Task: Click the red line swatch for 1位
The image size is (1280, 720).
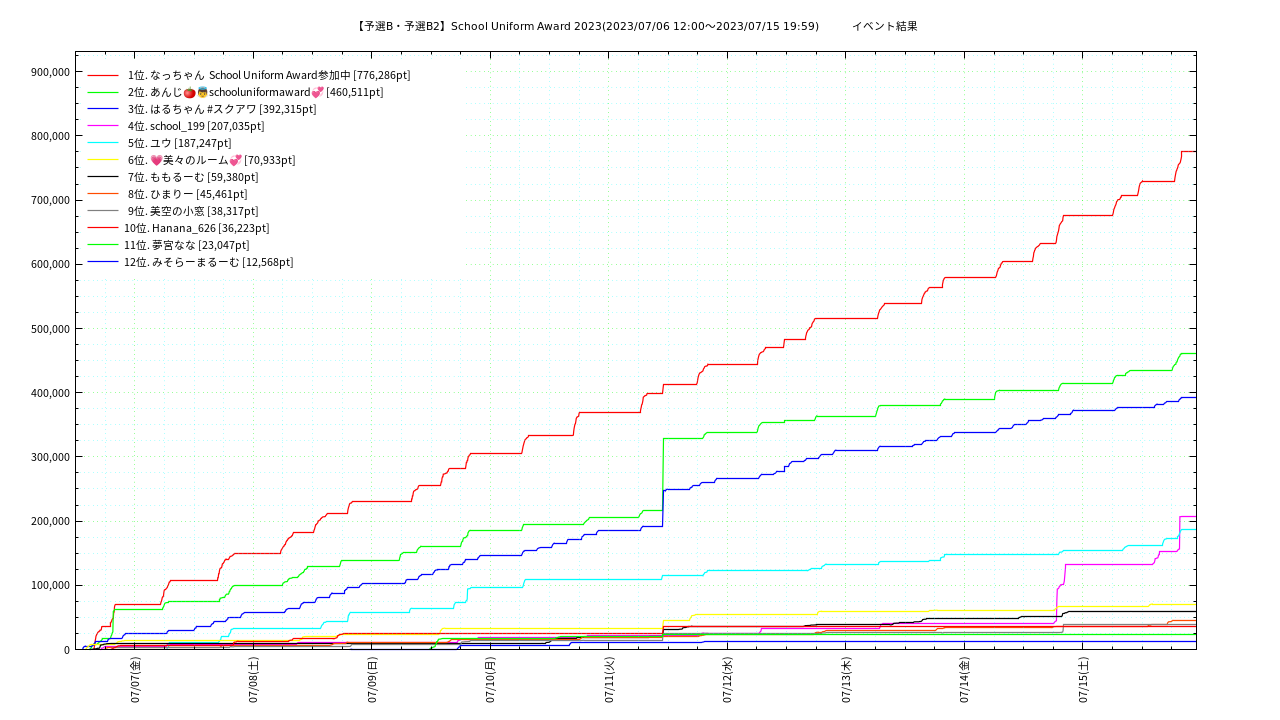Action: point(103,75)
